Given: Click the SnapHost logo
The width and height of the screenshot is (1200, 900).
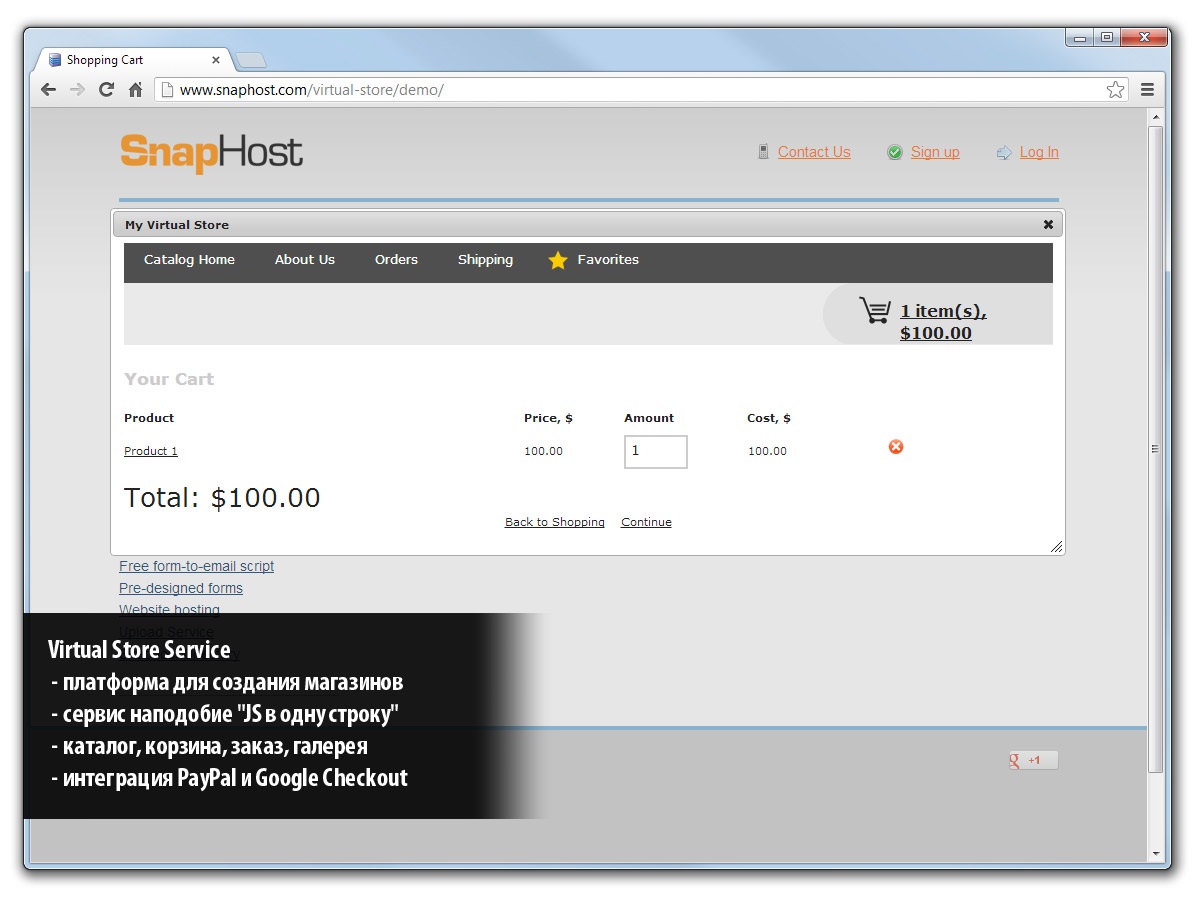Looking at the screenshot, I should coord(211,153).
